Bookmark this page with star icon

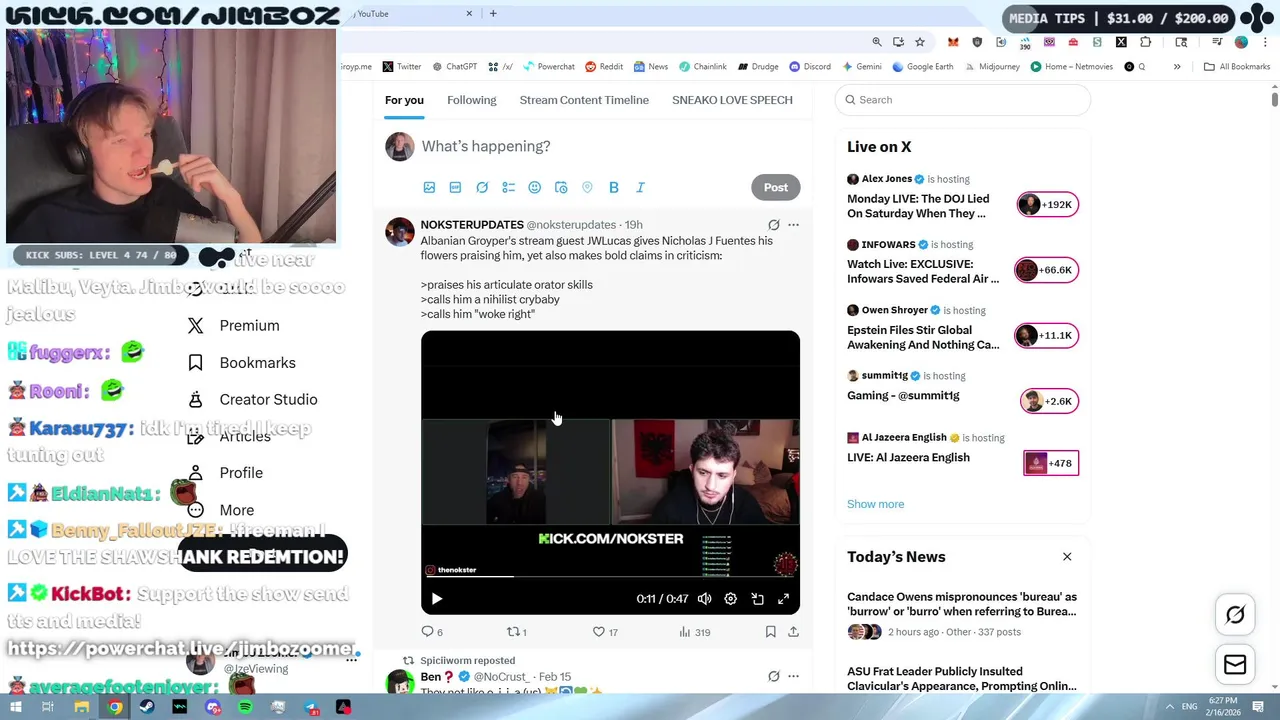click(920, 42)
